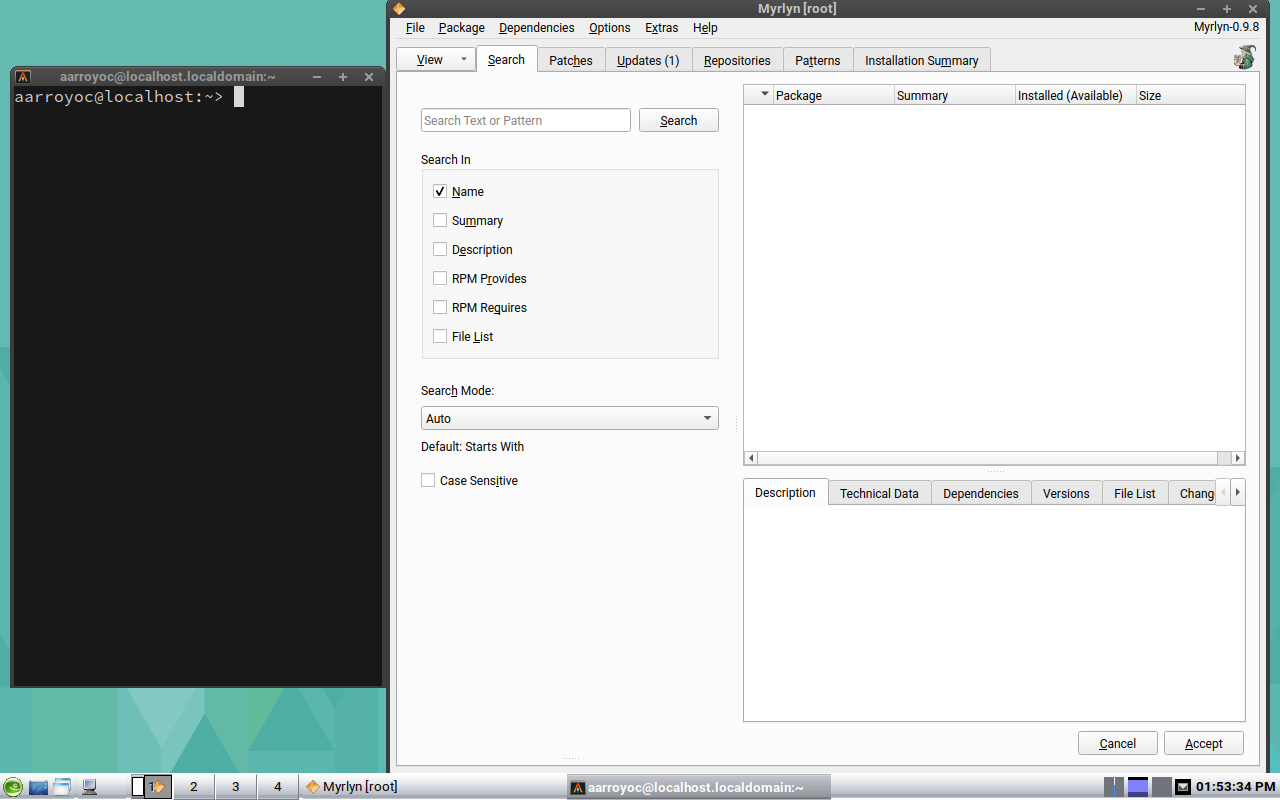Click the openSUSE start menu icon
Image resolution: width=1280 pixels, height=800 pixels.
[13, 787]
